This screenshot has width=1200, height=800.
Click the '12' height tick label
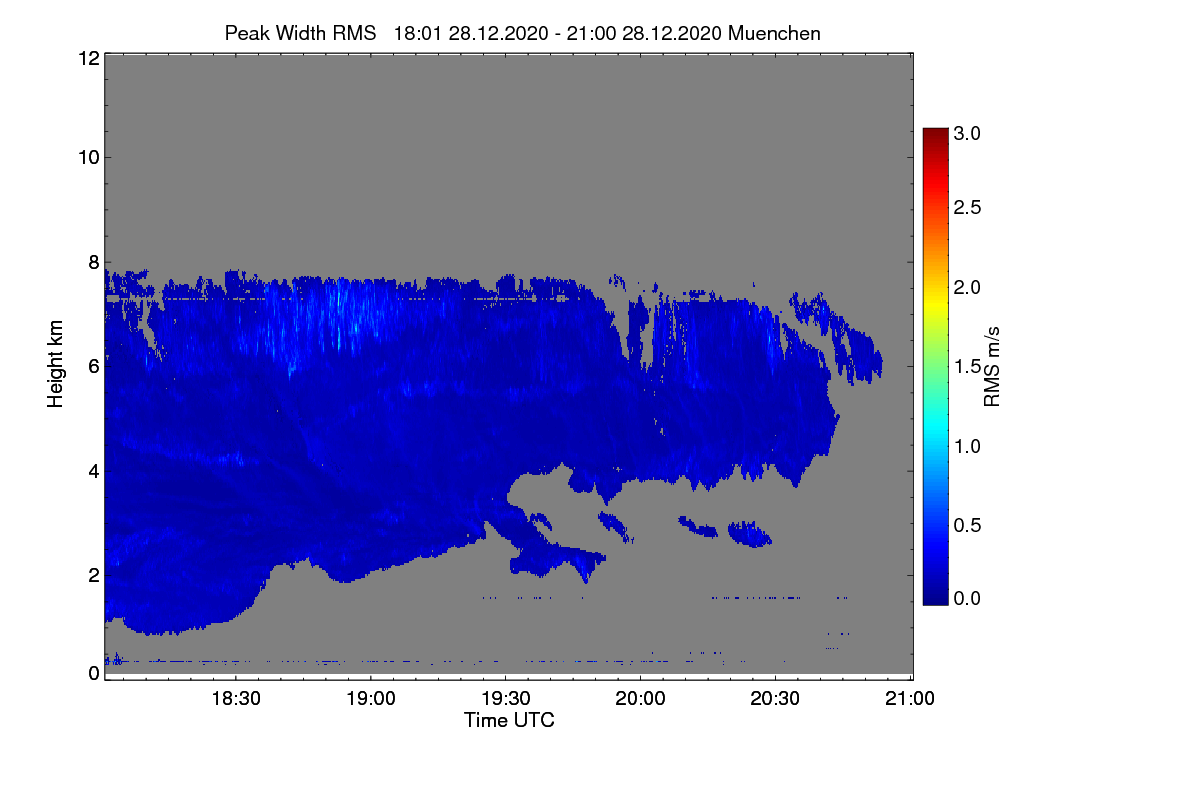pyautogui.click(x=88, y=58)
